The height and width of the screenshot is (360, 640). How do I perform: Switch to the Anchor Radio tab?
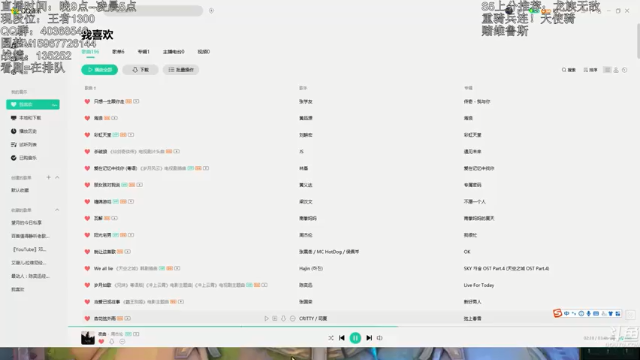tap(173, 52)
